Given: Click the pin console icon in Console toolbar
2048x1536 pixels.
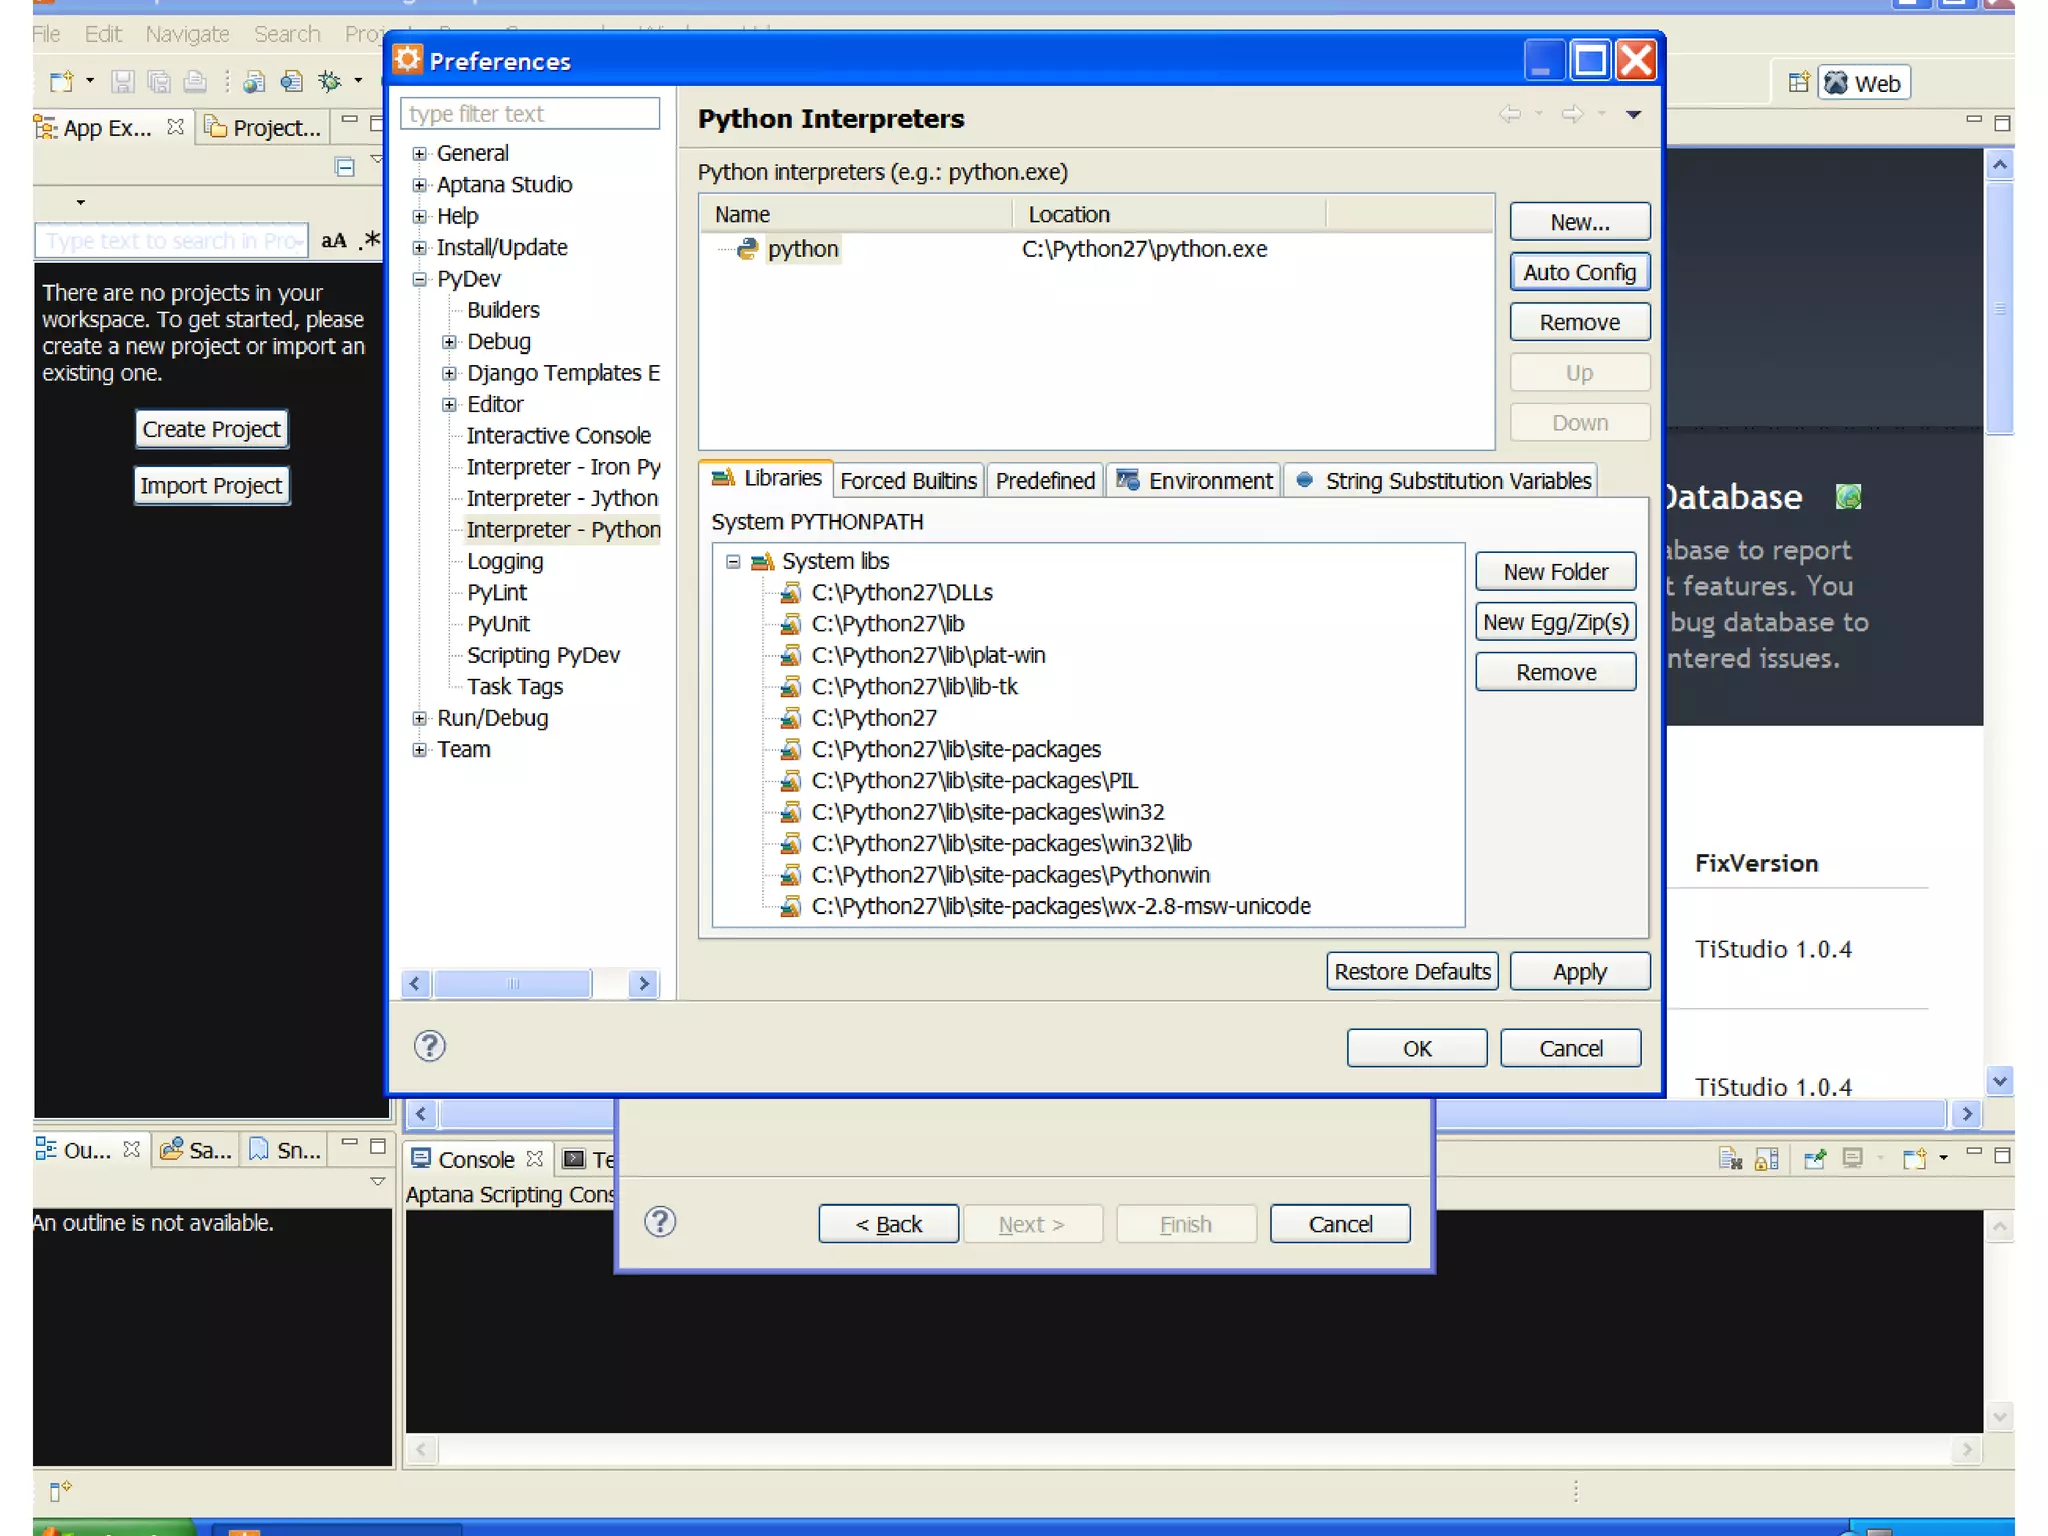Looking at the screenshot, I should [x=1814, y=1159].
